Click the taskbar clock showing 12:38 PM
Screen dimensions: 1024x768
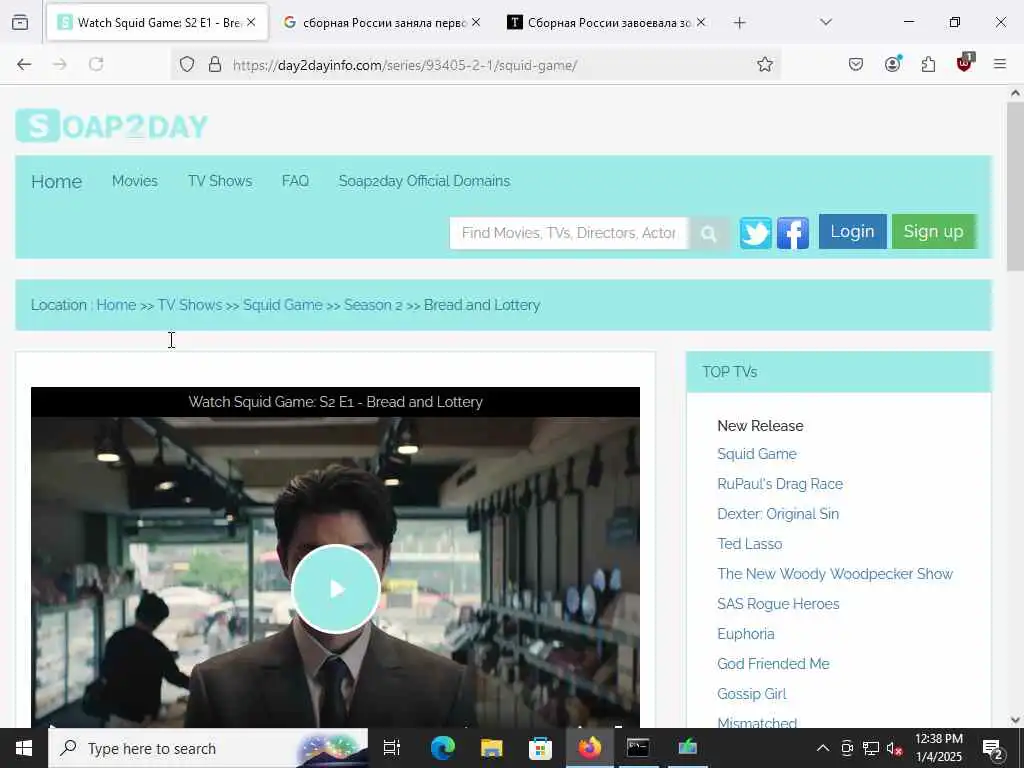point(938,748)
